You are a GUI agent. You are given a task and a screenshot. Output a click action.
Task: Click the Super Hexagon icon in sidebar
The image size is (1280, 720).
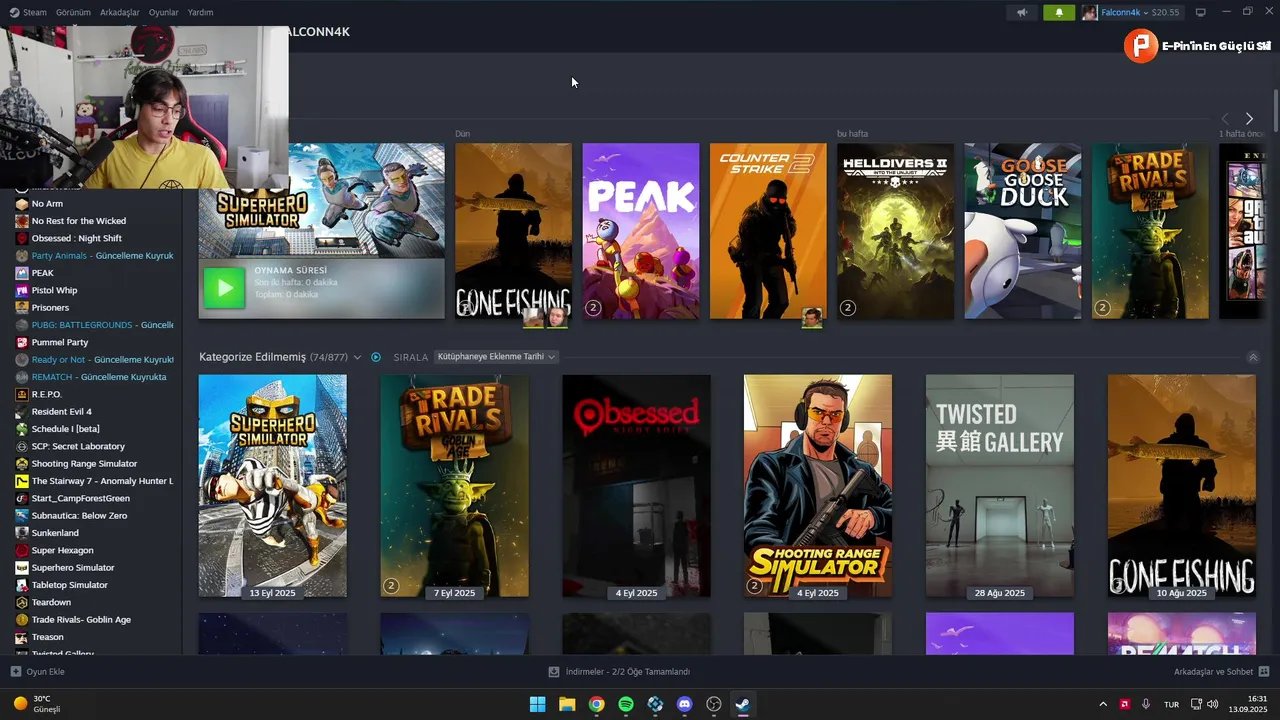tap(22, 550)
